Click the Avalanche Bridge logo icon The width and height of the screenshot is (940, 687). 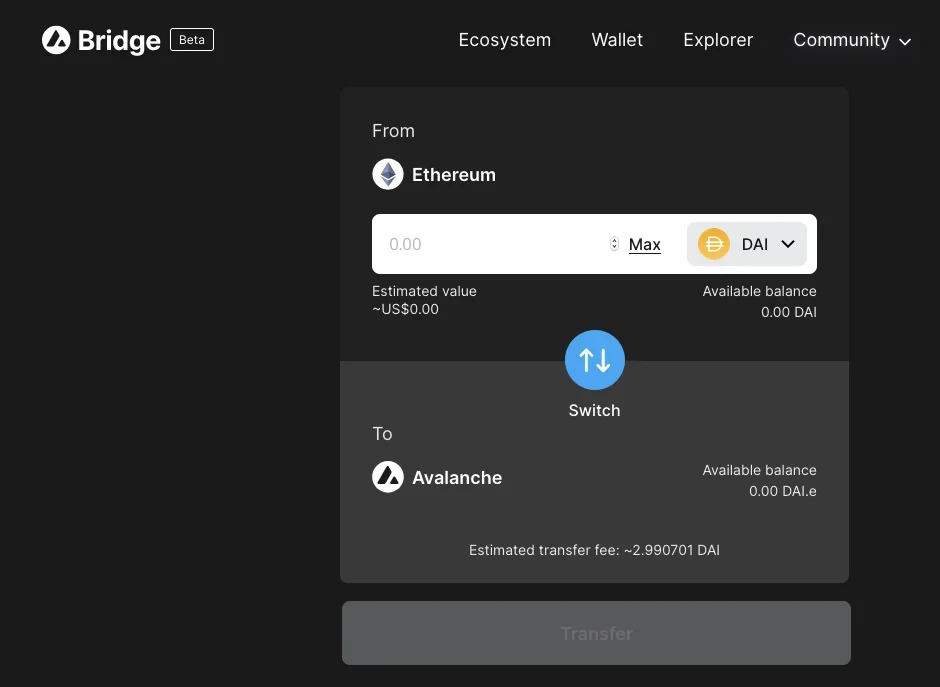pyautogui.click(x=56, y=40)
